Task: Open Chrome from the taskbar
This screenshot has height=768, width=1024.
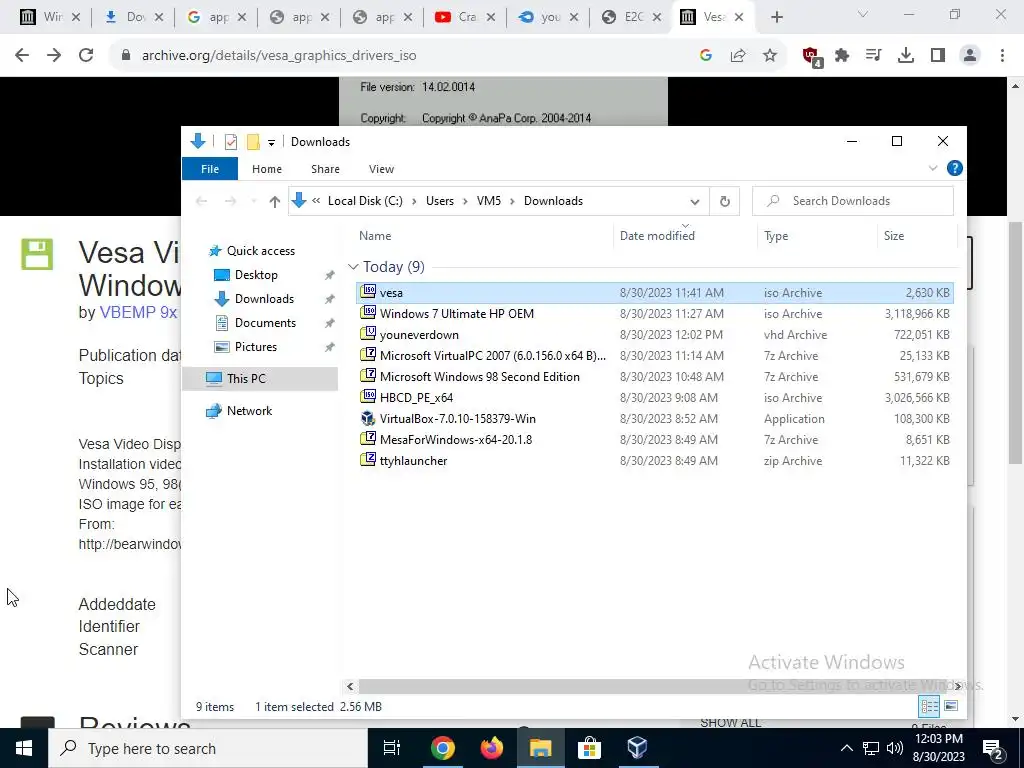Action: pyautogui.click(x=442, y=748)
